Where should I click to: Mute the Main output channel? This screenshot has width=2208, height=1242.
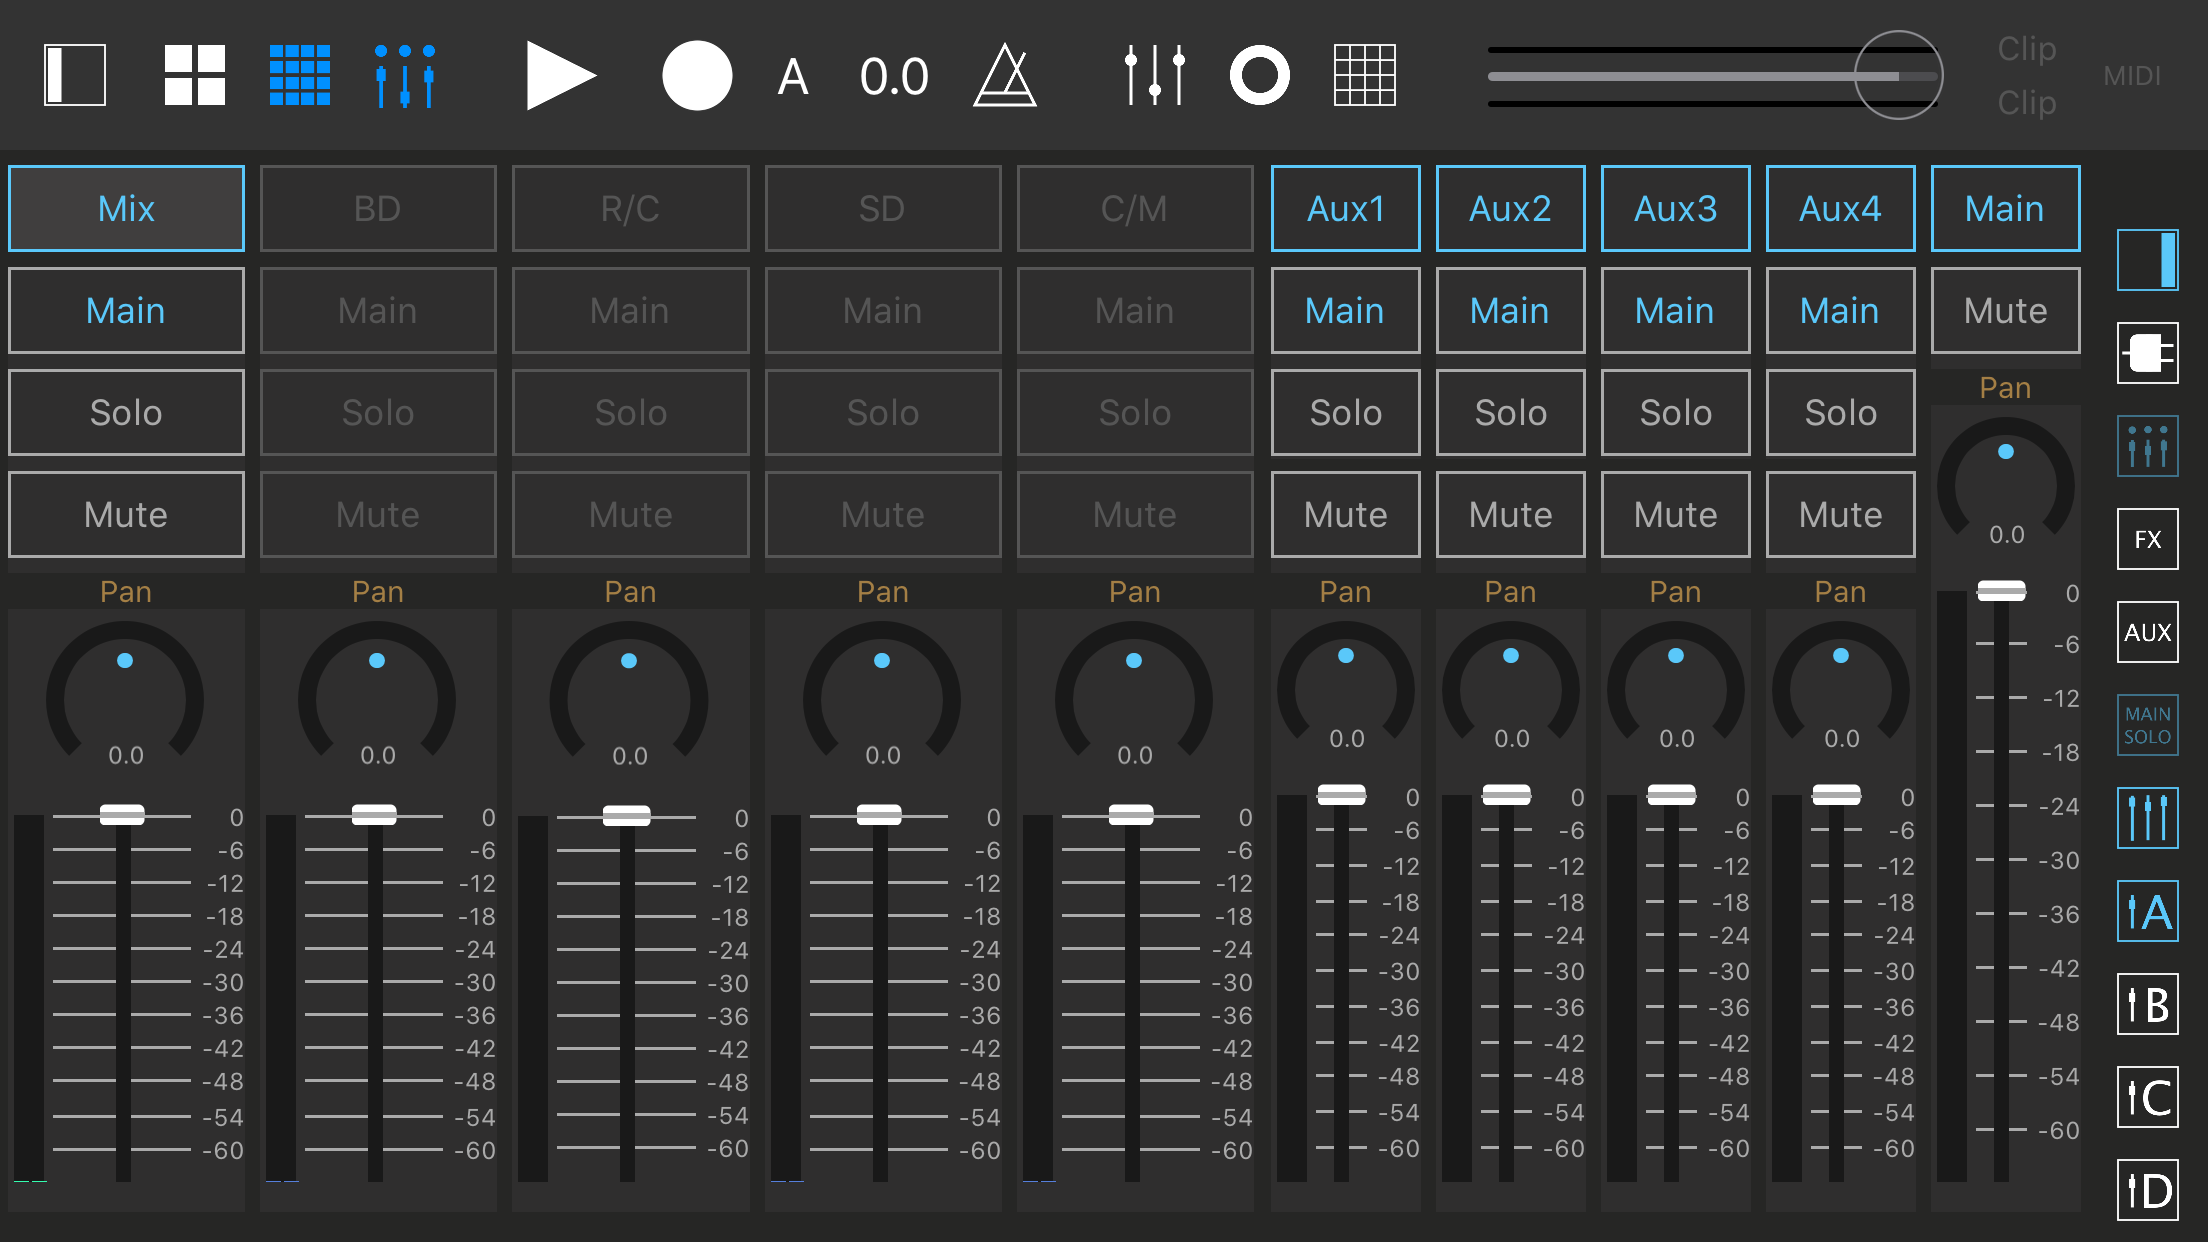(x=2005, y=311)
